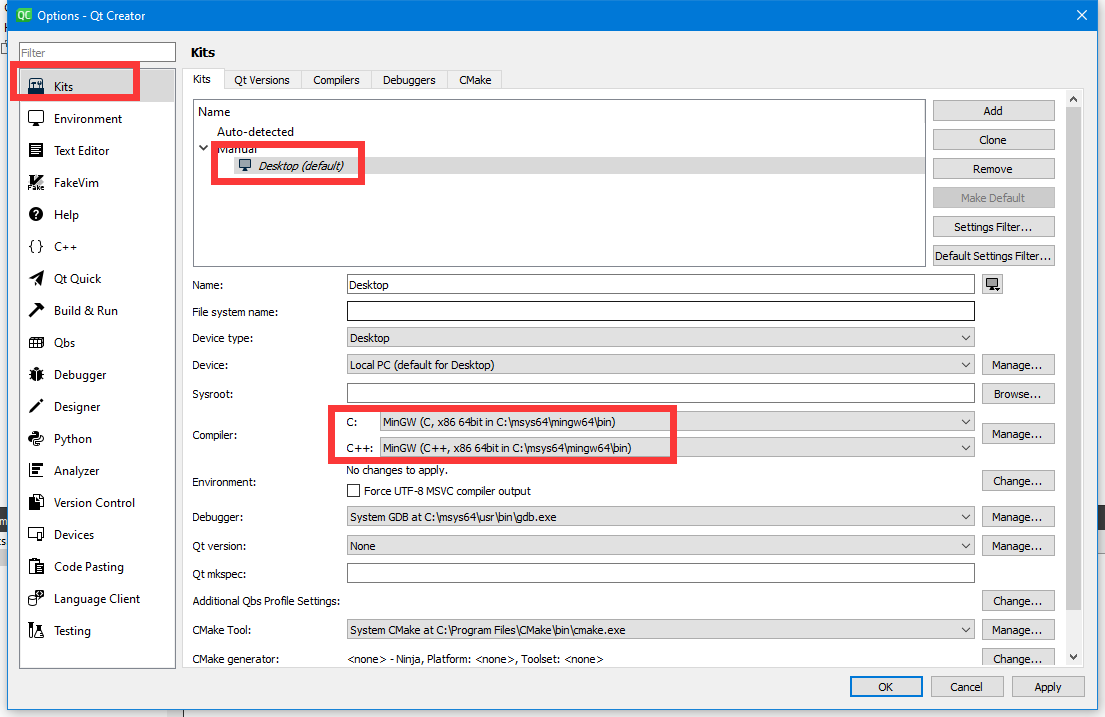This screenshot has height=717, width=1105.
Task: Open the FakeVim settings category icon
Action: (x=36, y=183)
